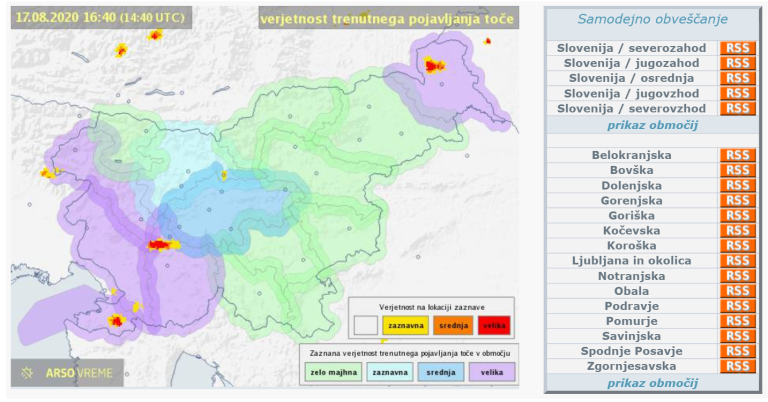This screenshot has height=402, width=768.
Task: Select purple 'velika' area legend box
Action: (490, 372)
